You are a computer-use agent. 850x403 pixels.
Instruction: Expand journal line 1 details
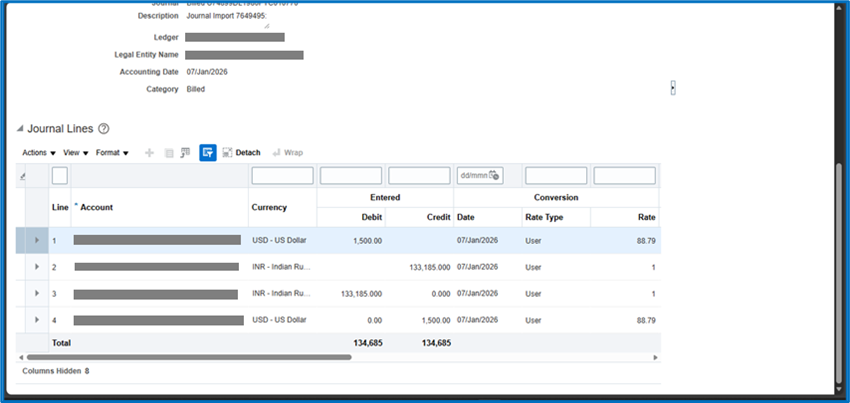pos(37,240)
